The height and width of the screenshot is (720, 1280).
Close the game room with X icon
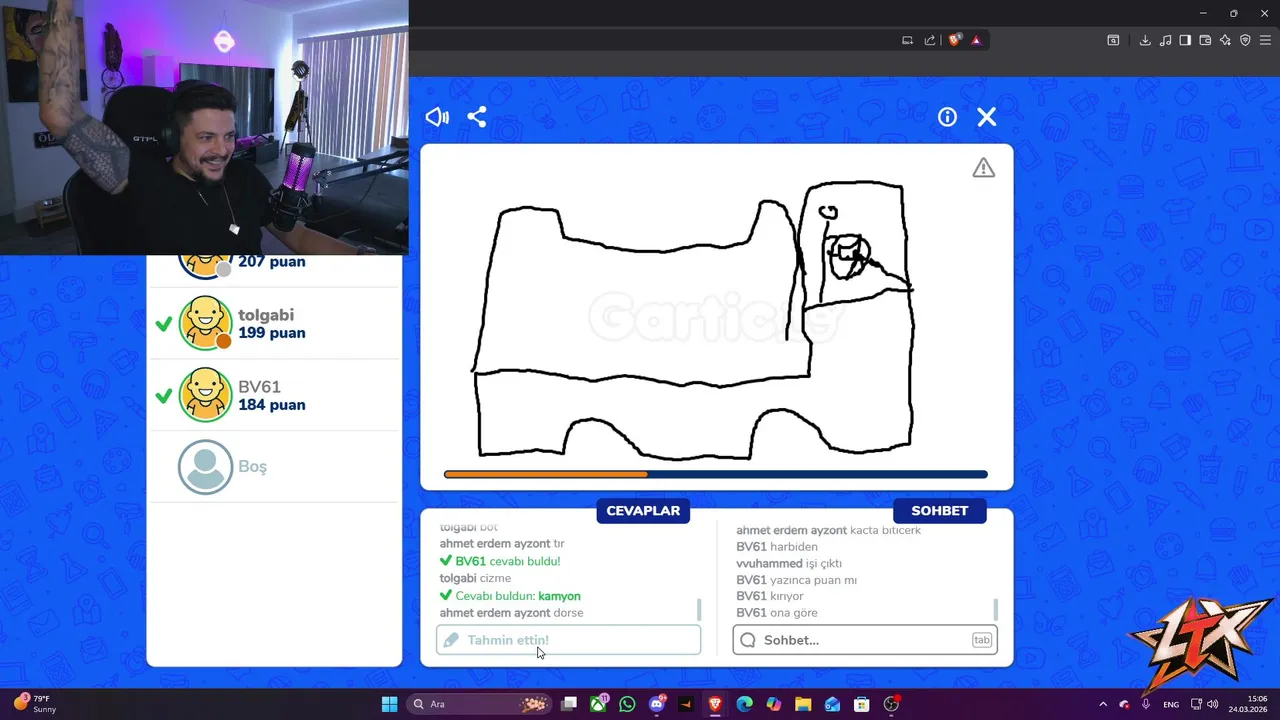[987, 117]
